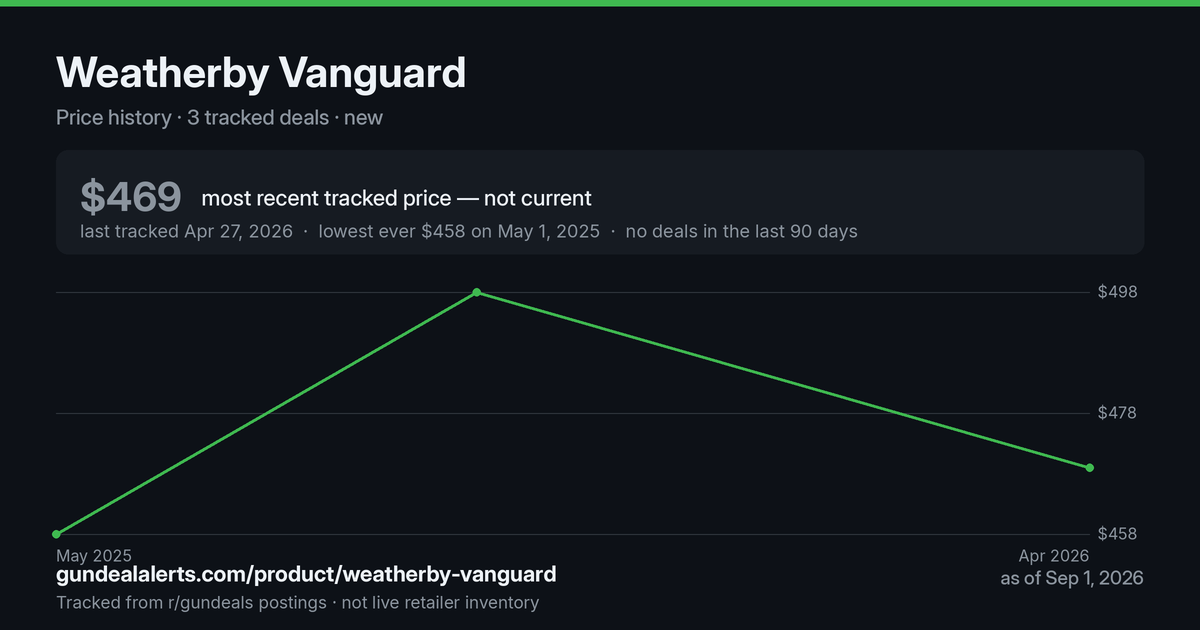Click 'Tracked from r/gundeals postings' footnote
The height and width of the screenshot is (630, 1200).
pos(191,603)
